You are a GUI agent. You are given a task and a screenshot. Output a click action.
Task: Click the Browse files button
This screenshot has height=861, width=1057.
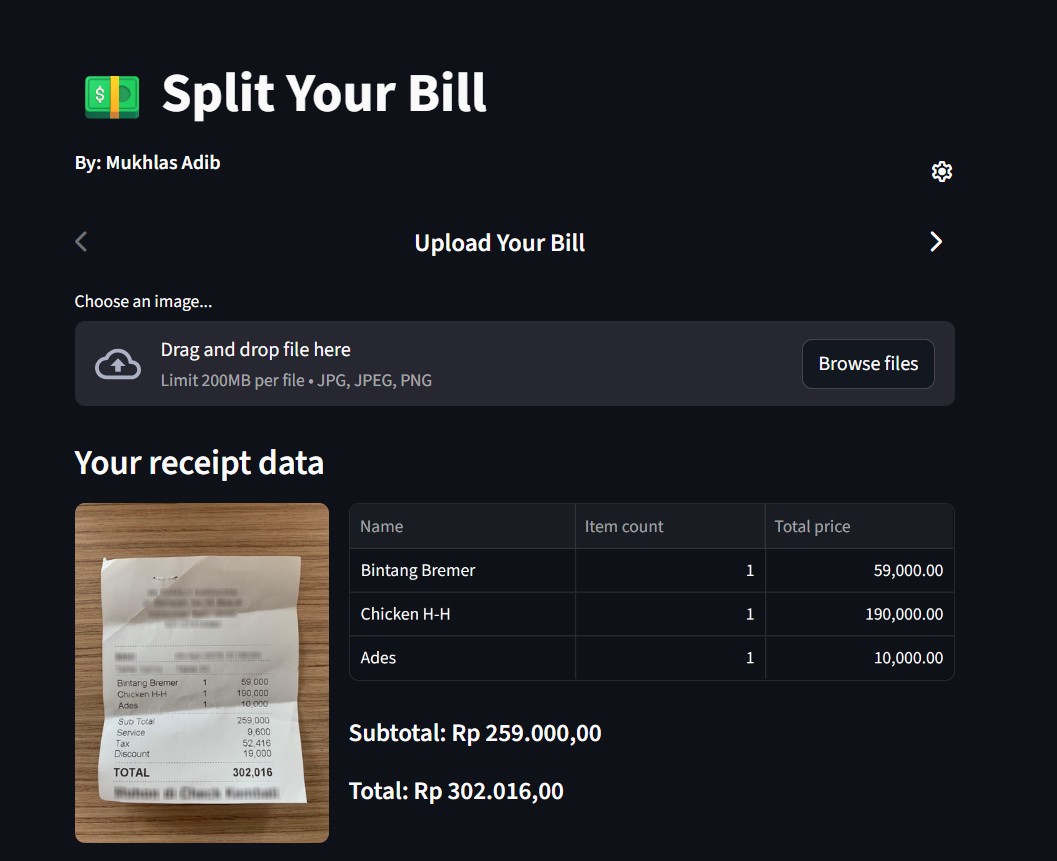(867, 363)
